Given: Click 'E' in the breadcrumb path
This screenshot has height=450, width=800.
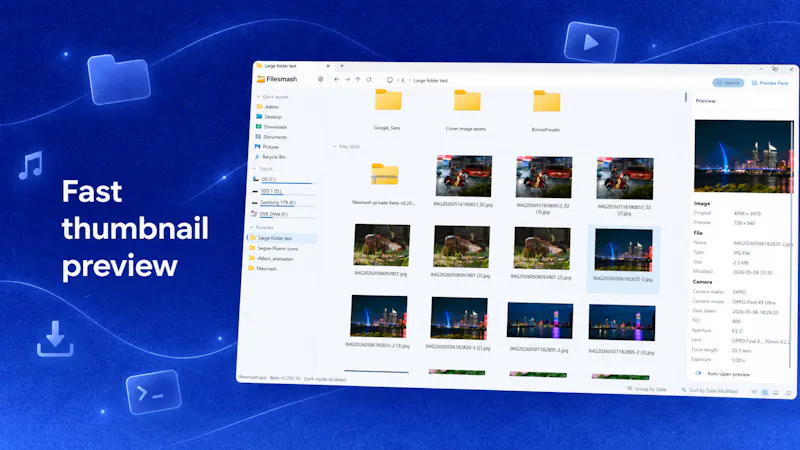Looking at the screenshot, I should pos(403,80).
